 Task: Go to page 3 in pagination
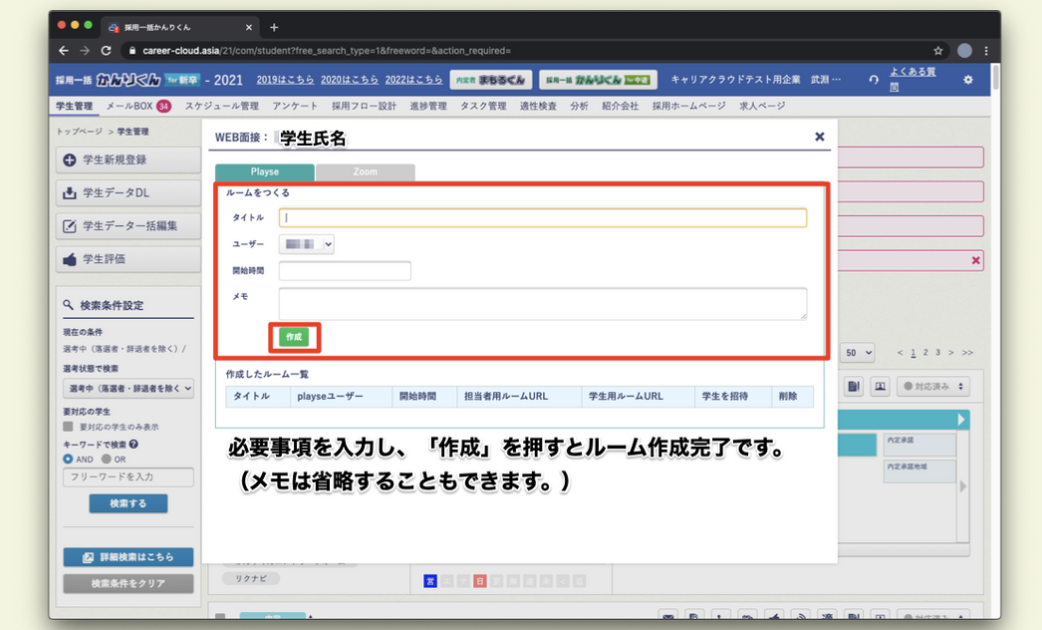pos(938,353)
